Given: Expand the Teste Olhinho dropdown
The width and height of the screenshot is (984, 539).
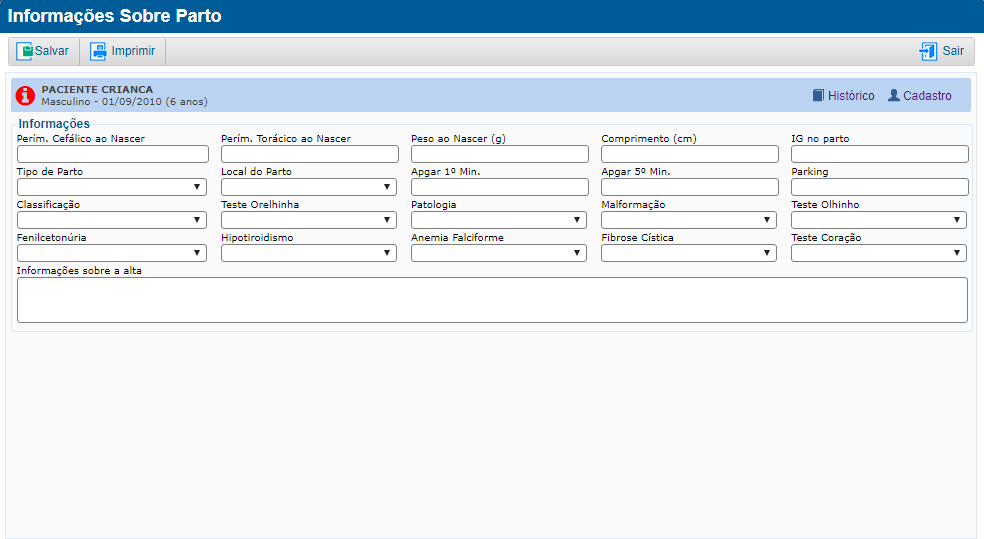Looking at the screenshot, I should (x=879, y=220).
